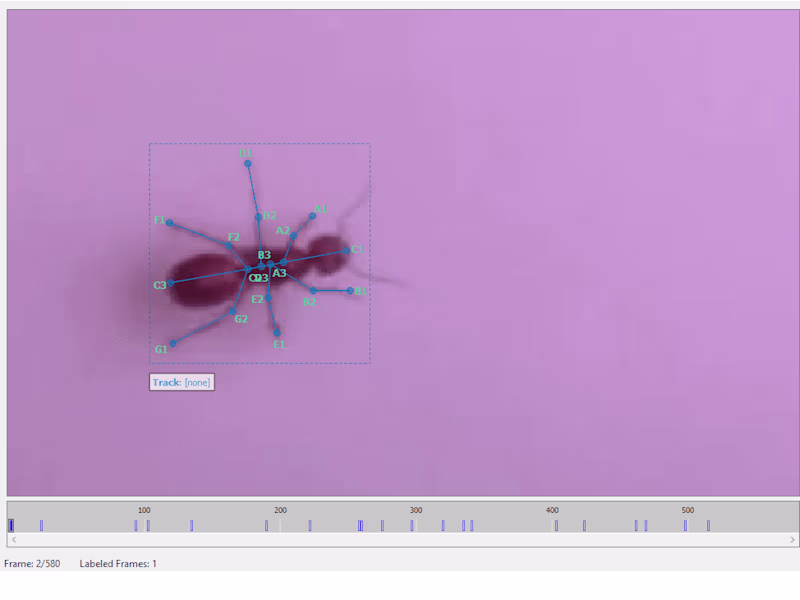This screenshot has height=600, width=800.
Task: Select the current frame marker at timeline start
Action: pyautogui.click(x=11, y=526)
